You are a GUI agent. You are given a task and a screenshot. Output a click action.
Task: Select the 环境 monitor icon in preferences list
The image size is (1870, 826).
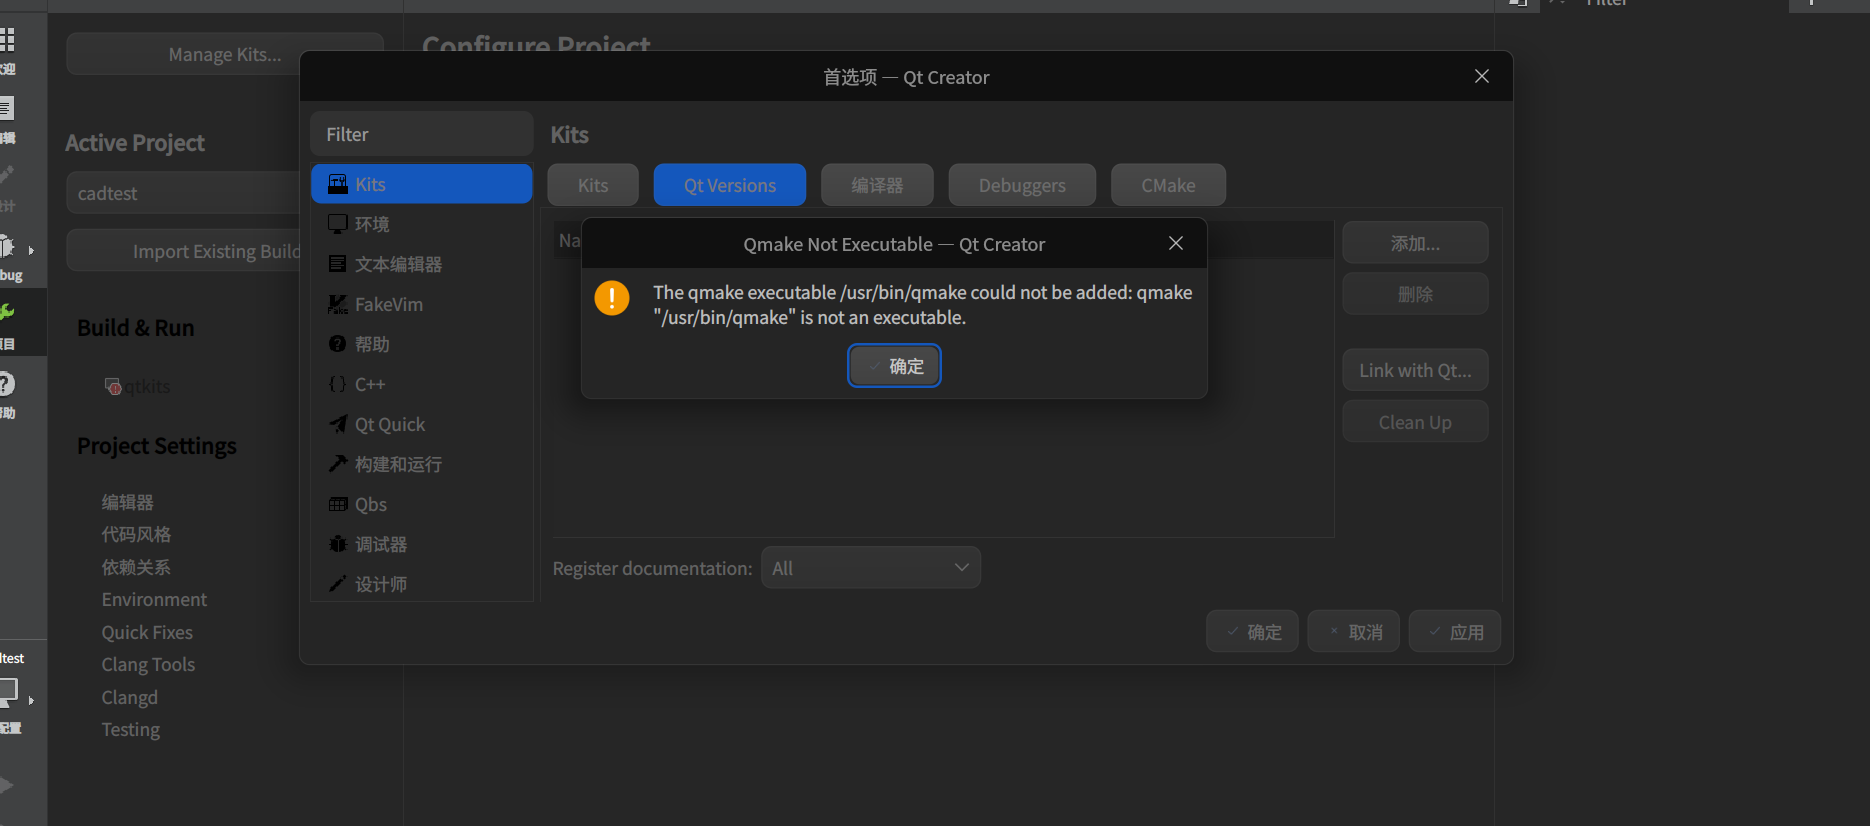click(338, 224)
